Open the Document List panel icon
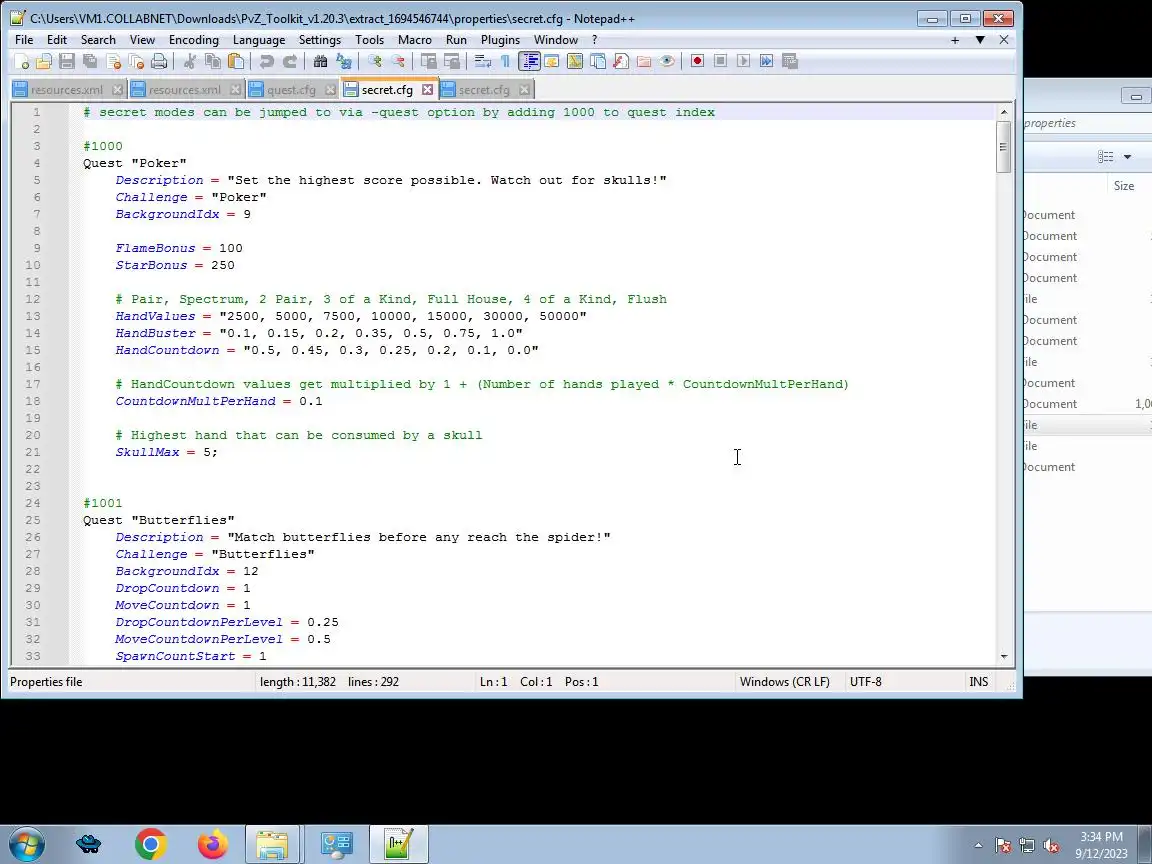The width and height of the screenshot is (1152, 864). tap(598, 61)
